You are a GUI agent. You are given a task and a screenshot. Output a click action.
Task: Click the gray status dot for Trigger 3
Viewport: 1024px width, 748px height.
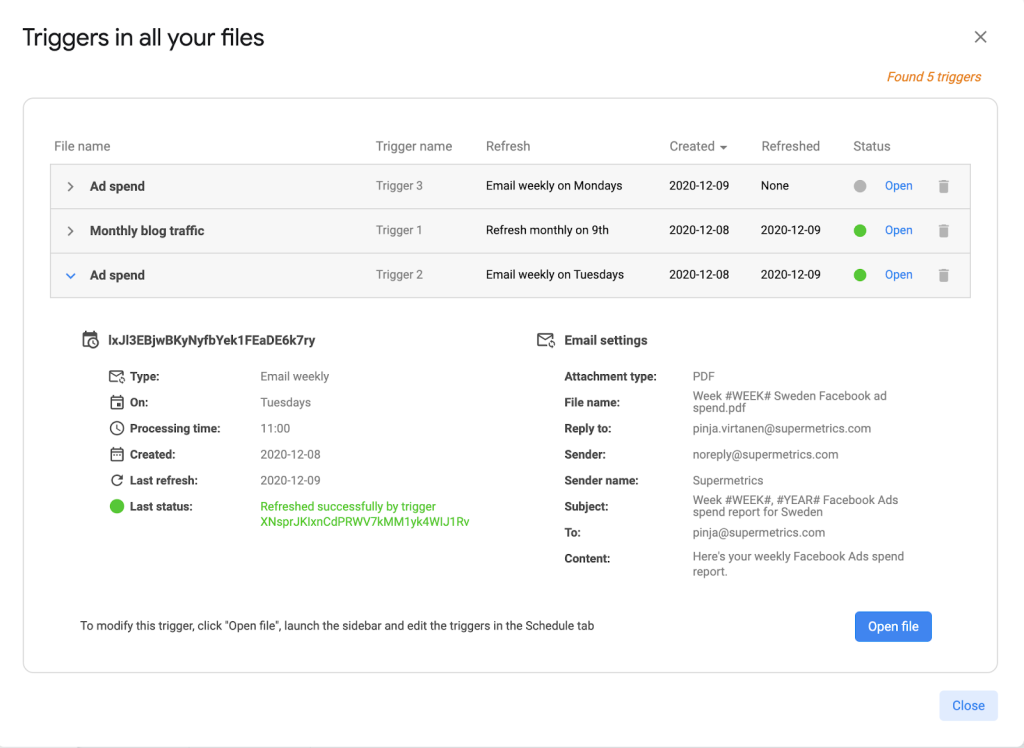point(860,186)
